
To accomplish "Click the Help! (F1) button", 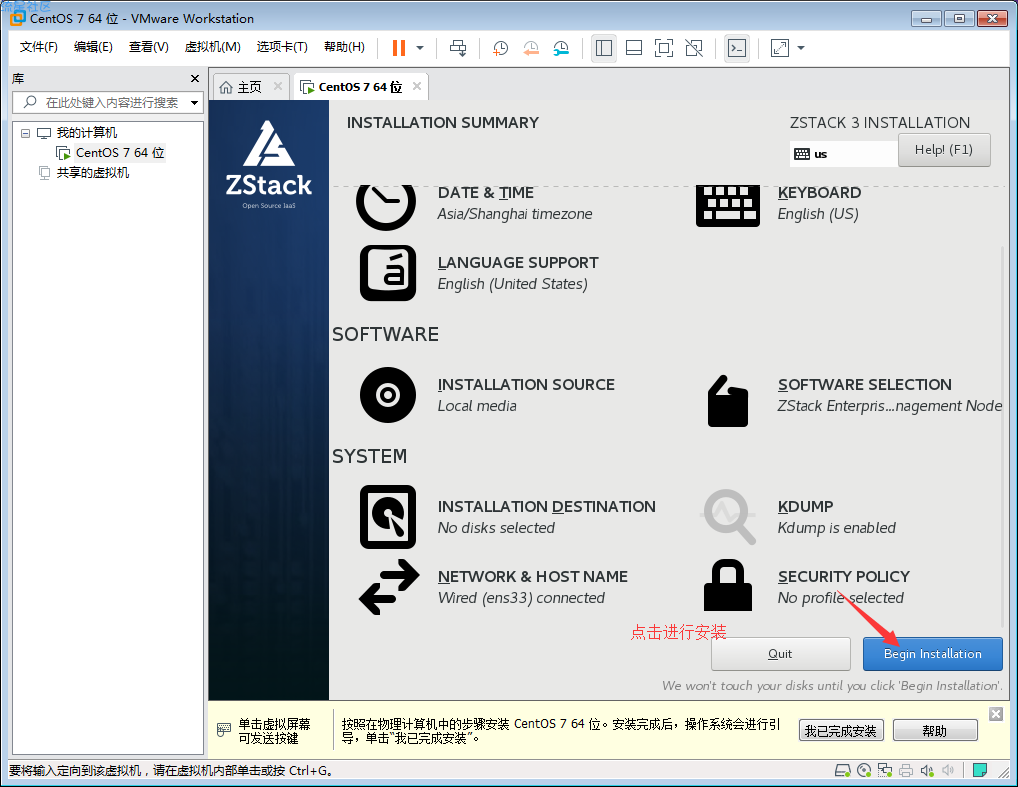I will [944, 150].
